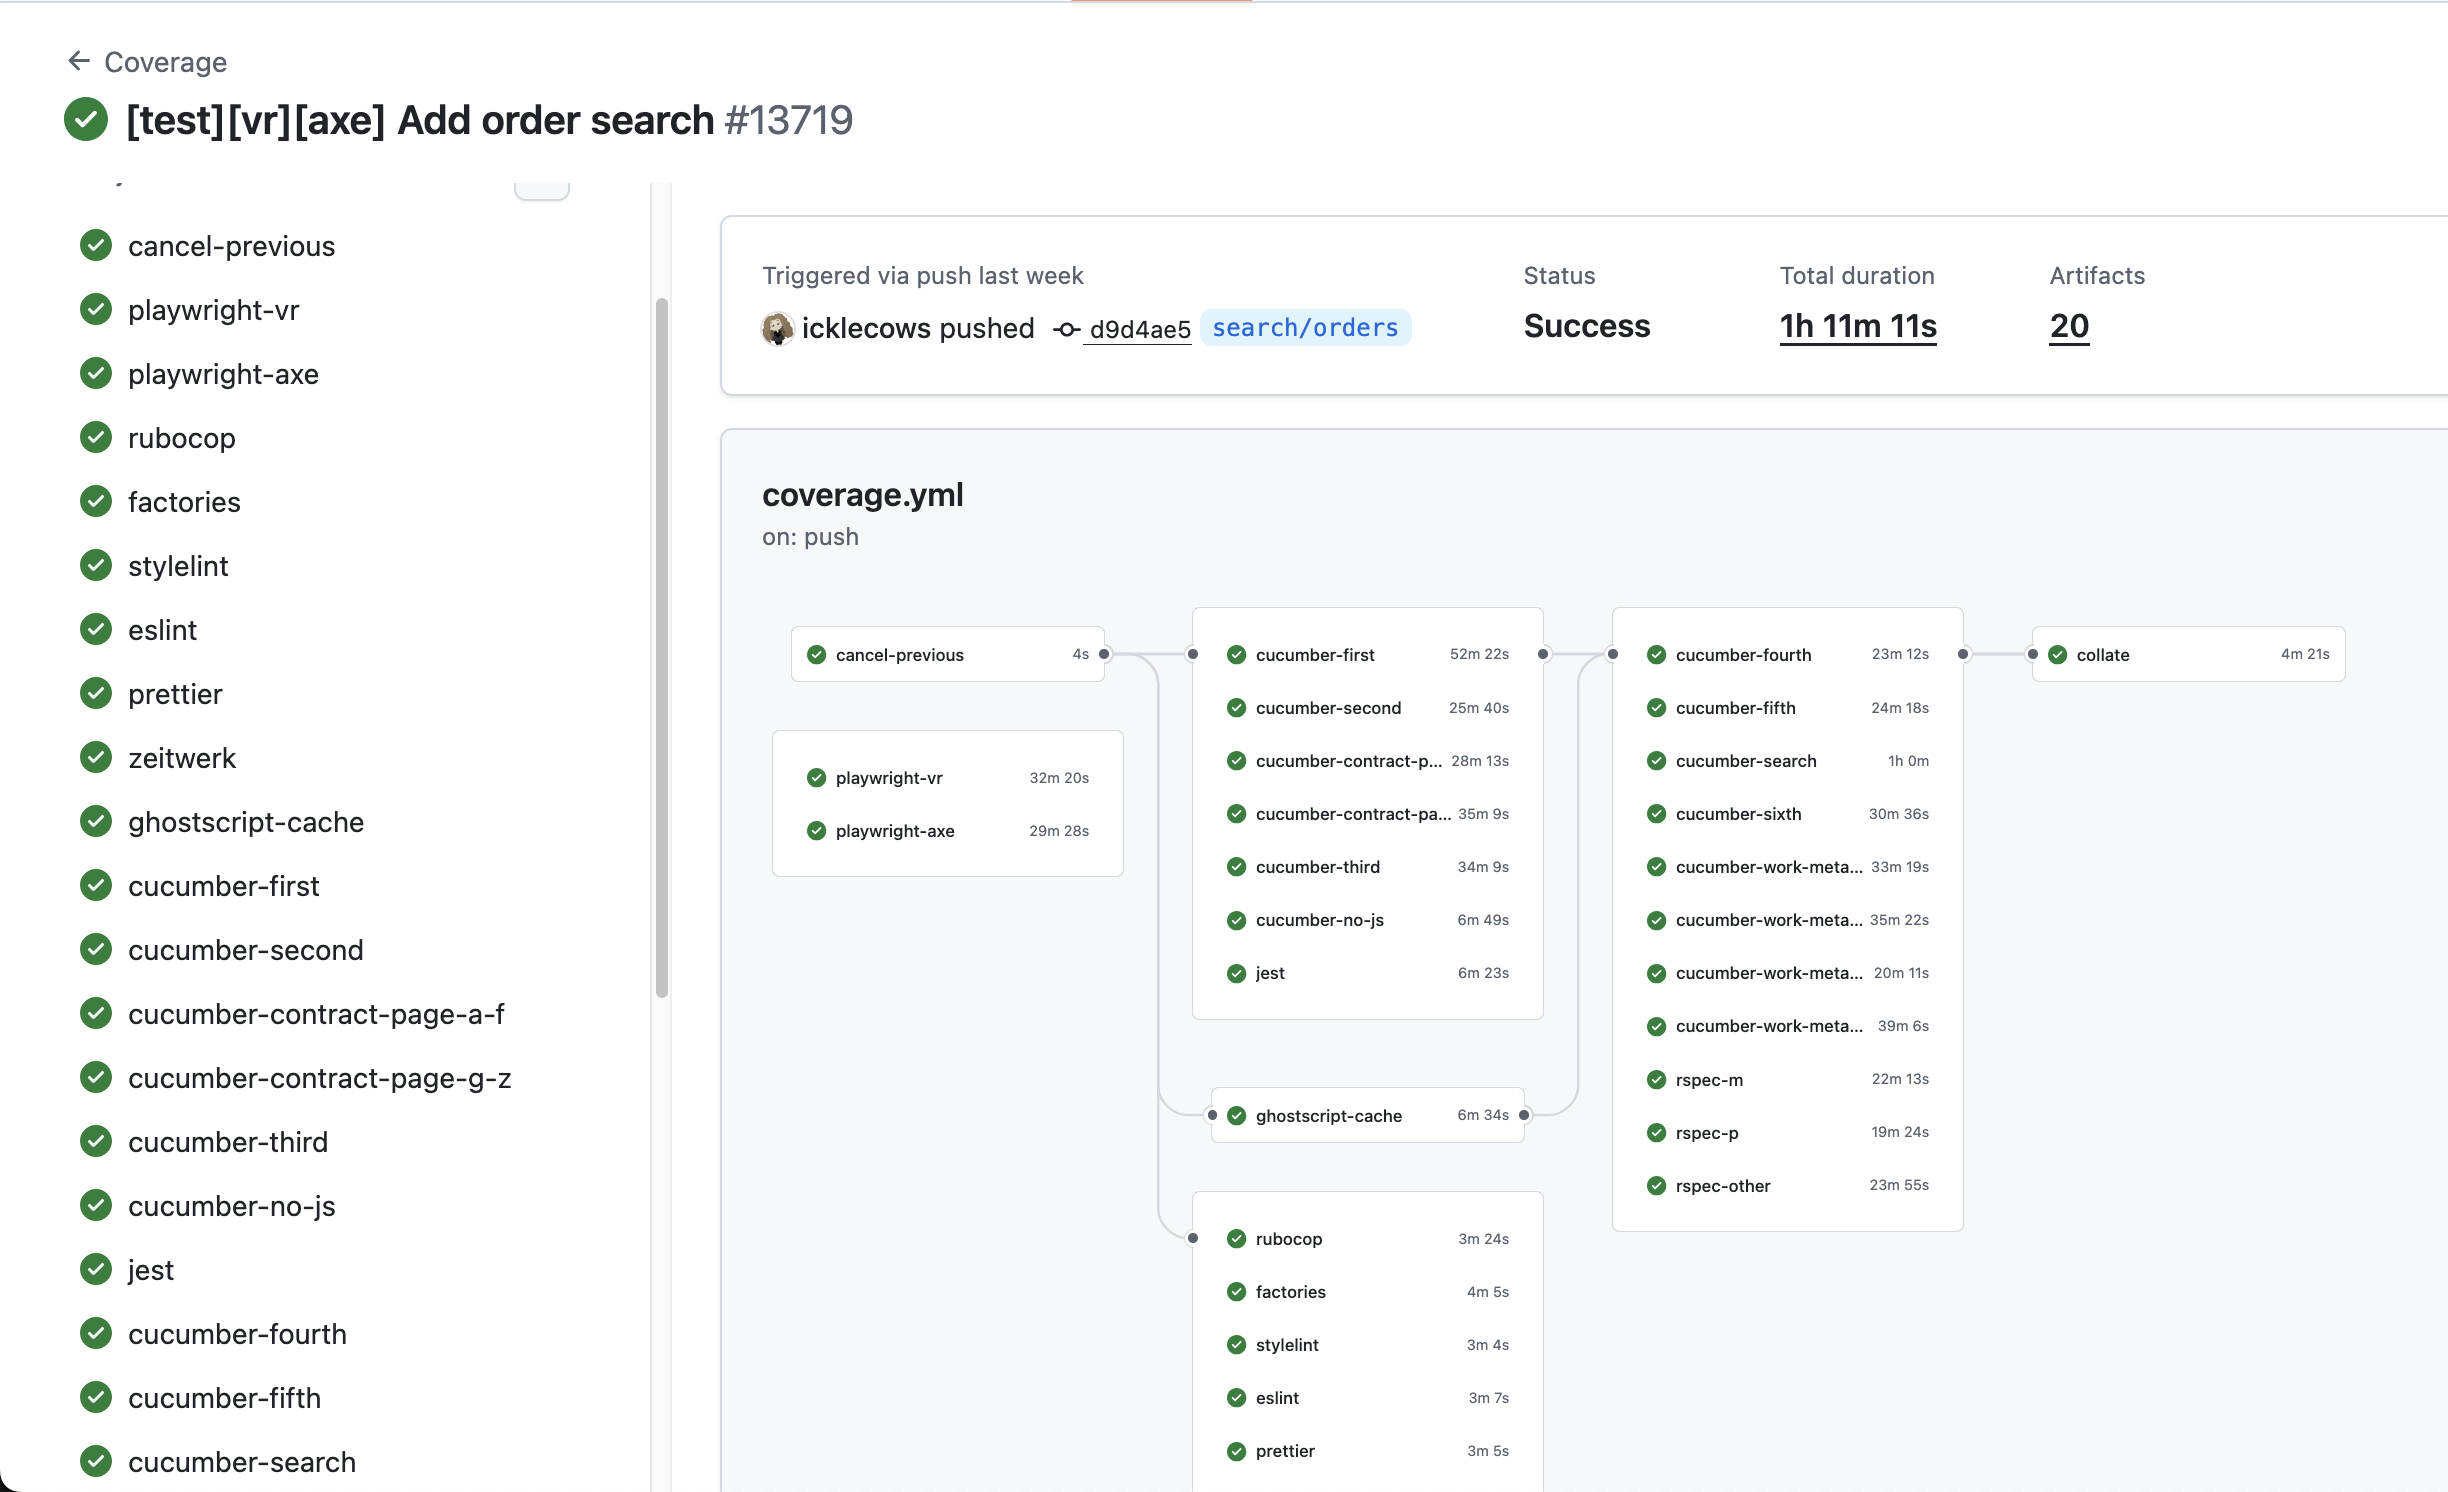
Task: Click the green check inside the collate node
Action: [x=2059, y=654]
